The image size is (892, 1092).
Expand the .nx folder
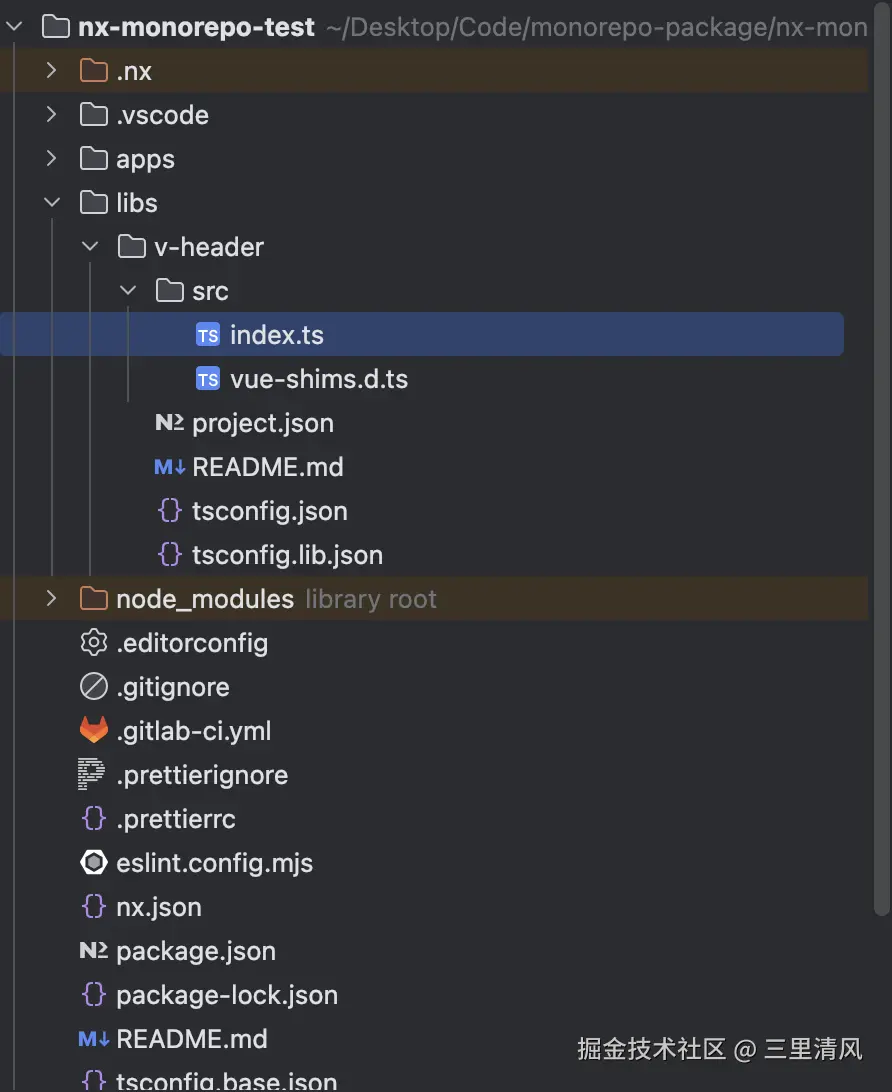(52, 71)
